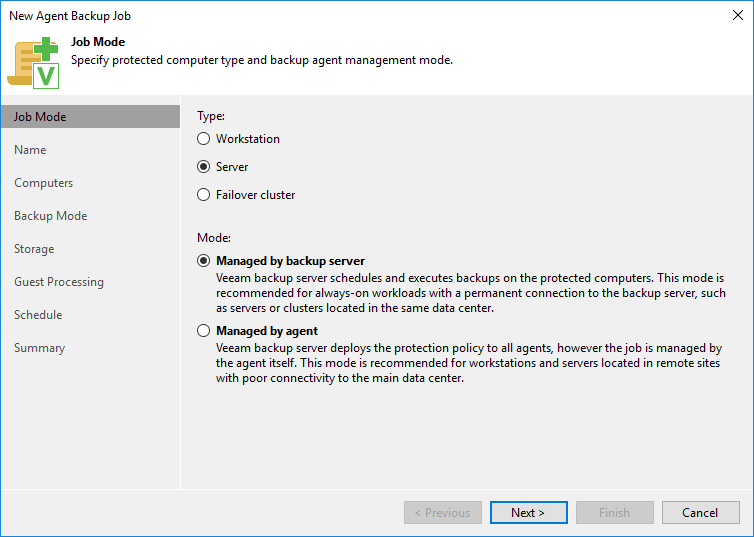This screenshot has height=537, width=754.
Task: Click the Cancel button
Action: coord(700,512)
